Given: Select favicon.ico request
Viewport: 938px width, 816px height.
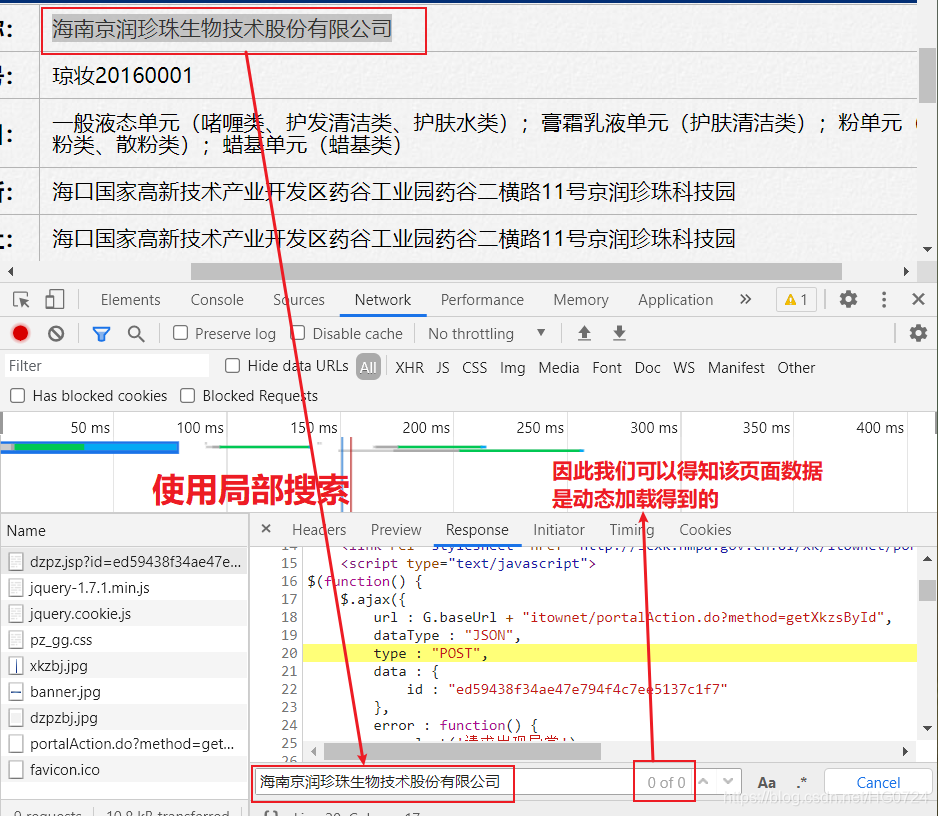Looking at the screenshot, I should click(x=124, y=770).
